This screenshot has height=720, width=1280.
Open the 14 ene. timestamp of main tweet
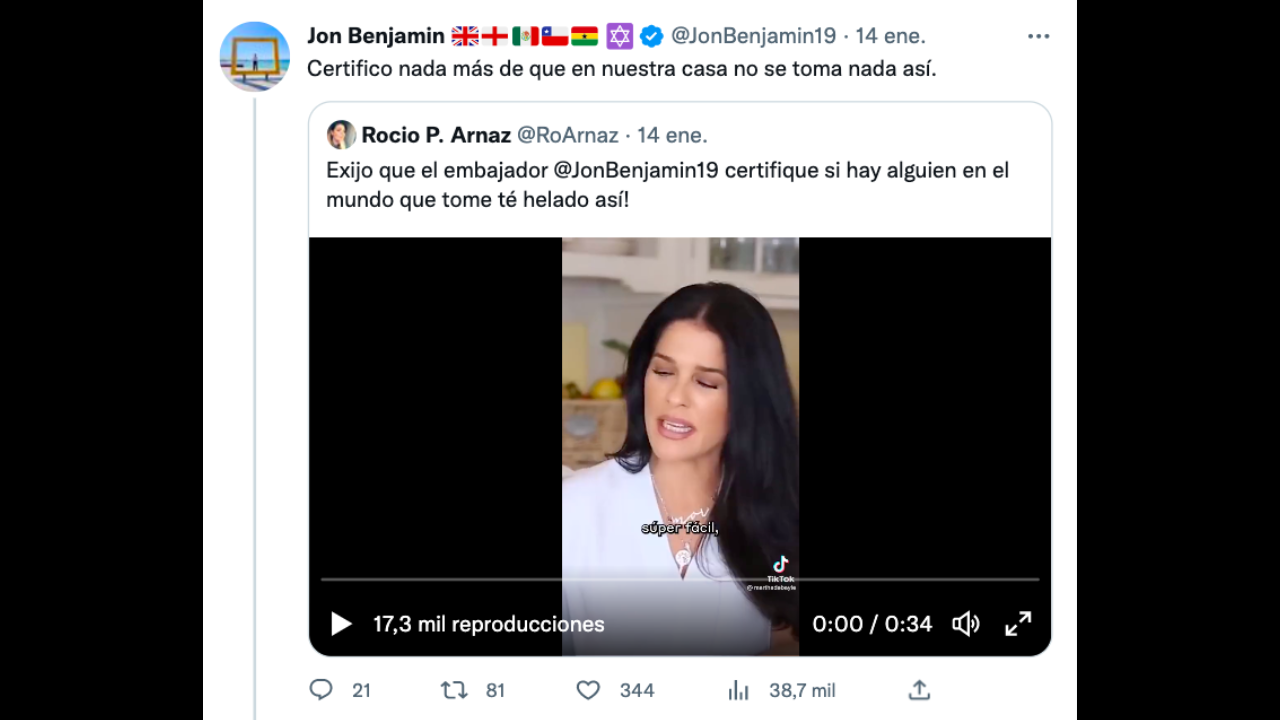point(890,36)
